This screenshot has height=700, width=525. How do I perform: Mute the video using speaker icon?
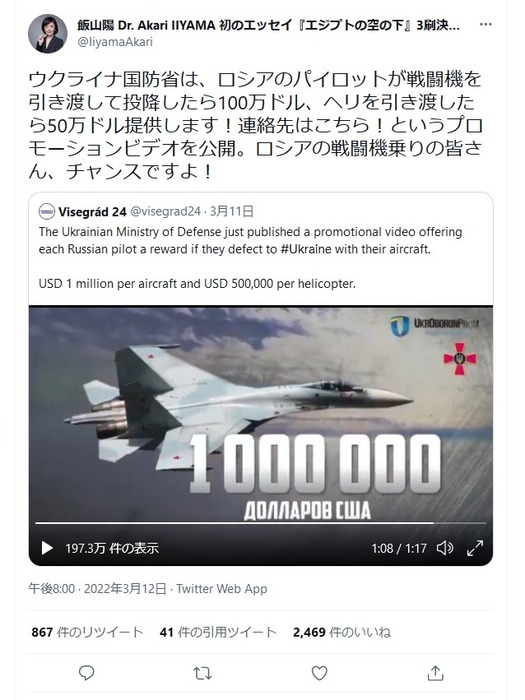click(x=445, y=548)
